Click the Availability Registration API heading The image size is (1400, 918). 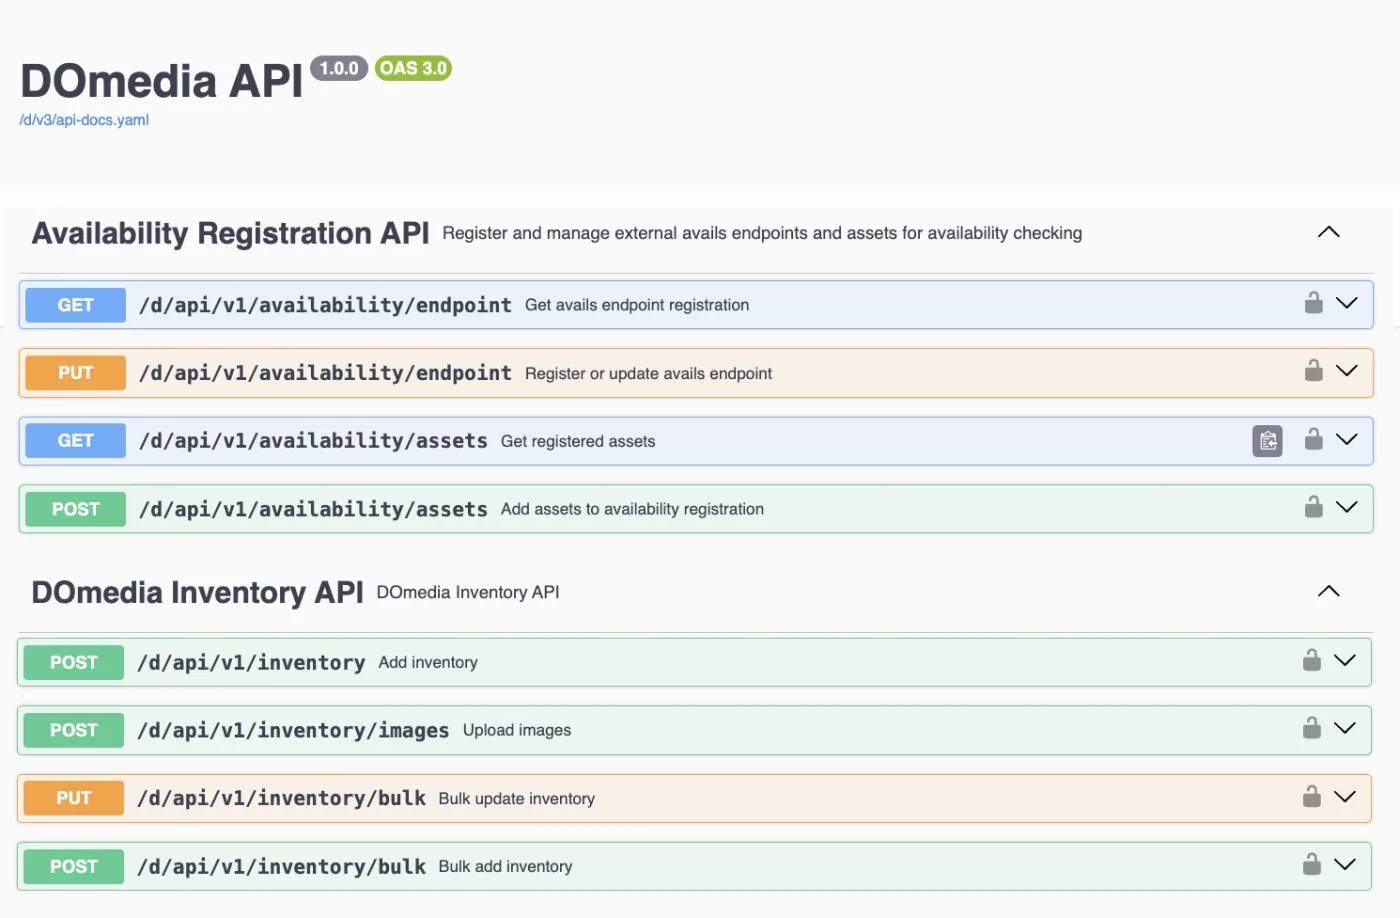230,233
